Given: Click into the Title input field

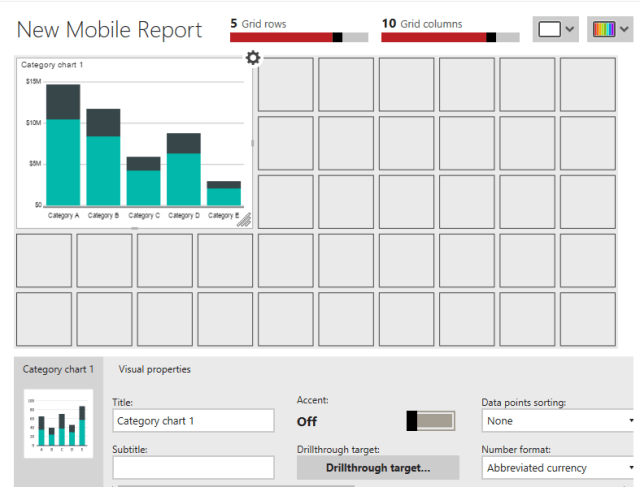Looking at the screenshot, I should tap(193, 421).
